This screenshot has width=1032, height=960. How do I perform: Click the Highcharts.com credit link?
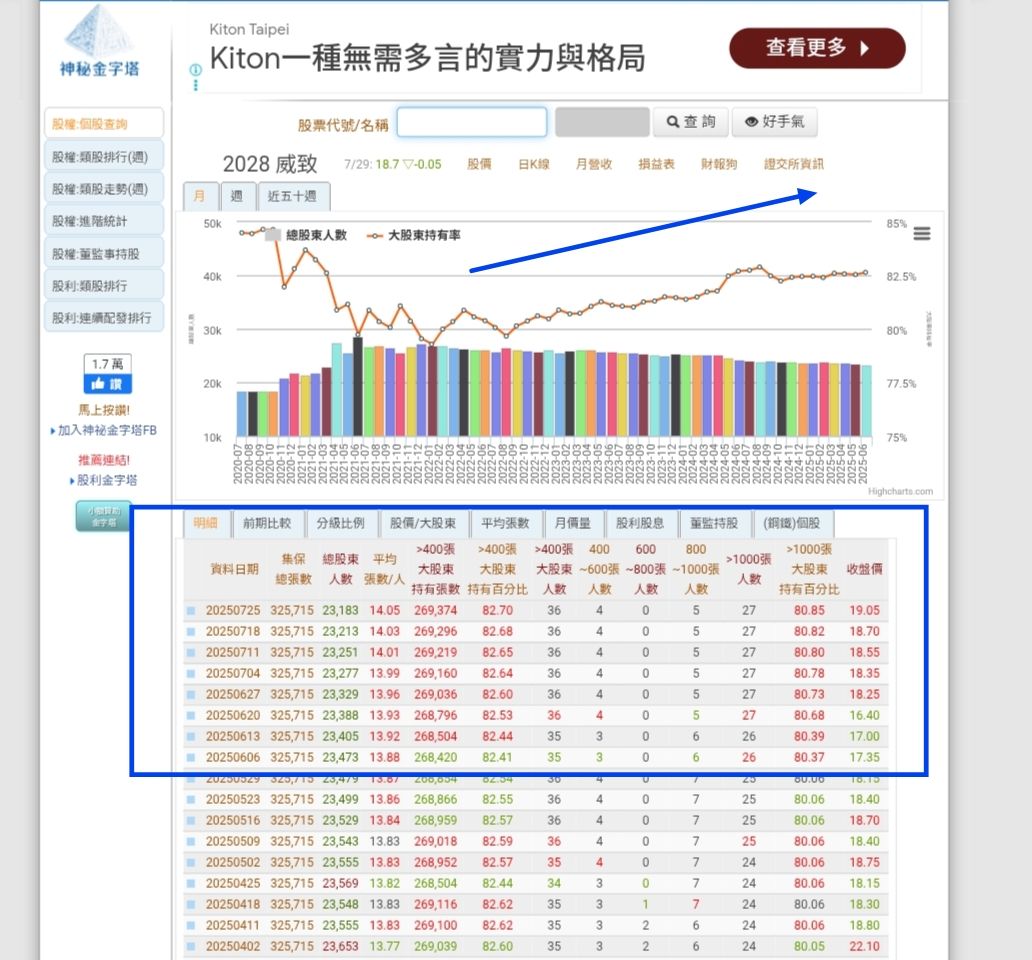(x=900, y=492)
